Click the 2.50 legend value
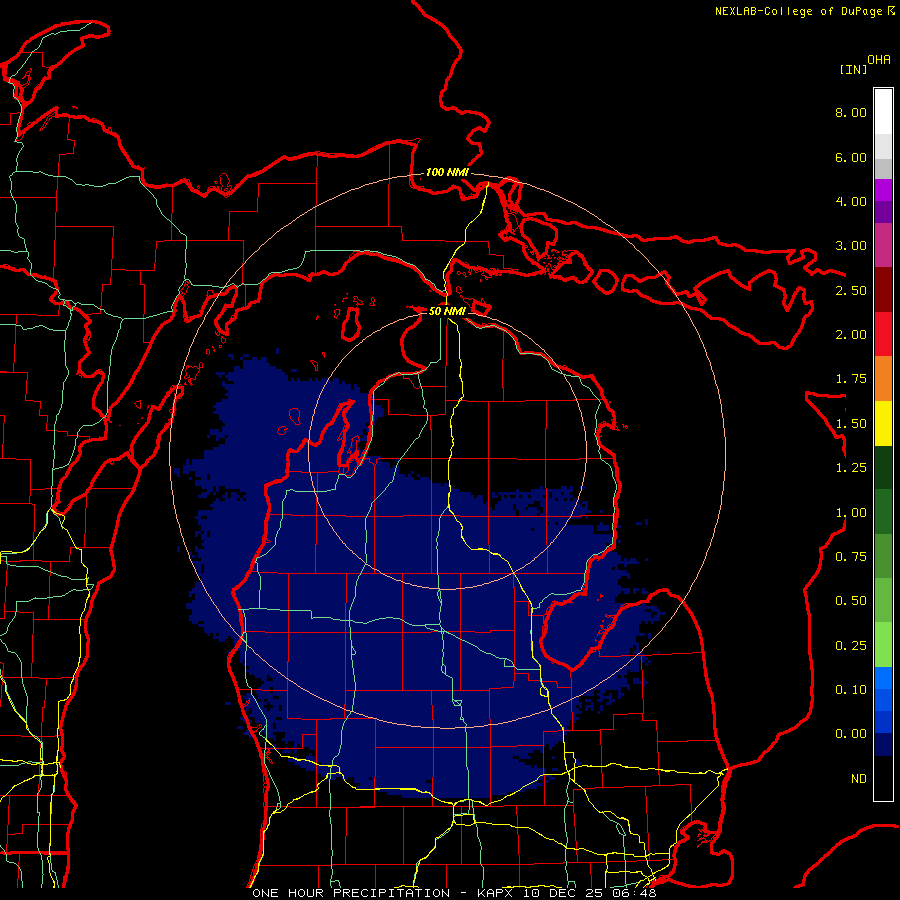Viewport: 900px width, 900px height. [851, 290]
